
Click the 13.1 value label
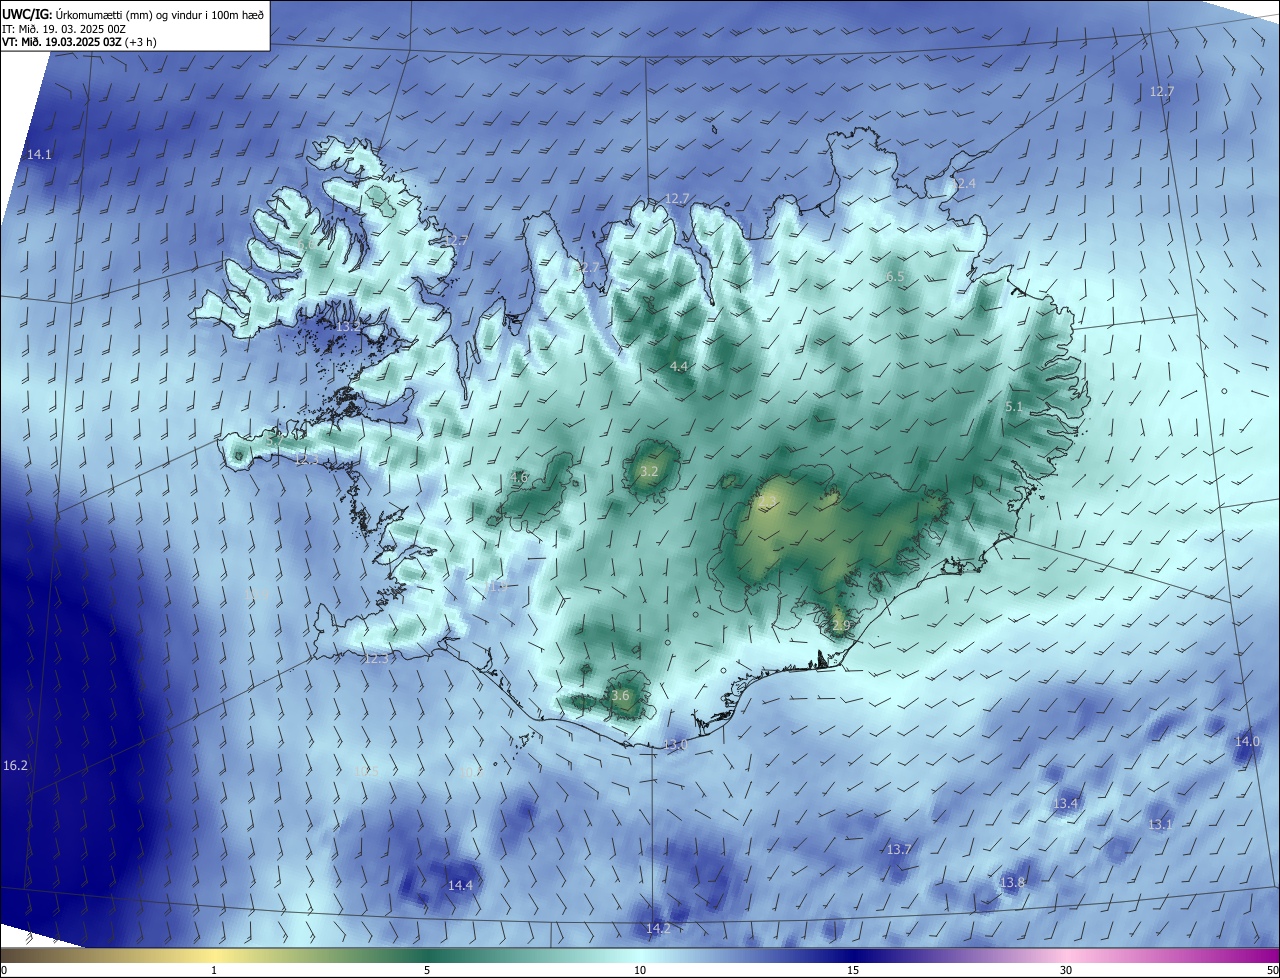point(1160,825)
